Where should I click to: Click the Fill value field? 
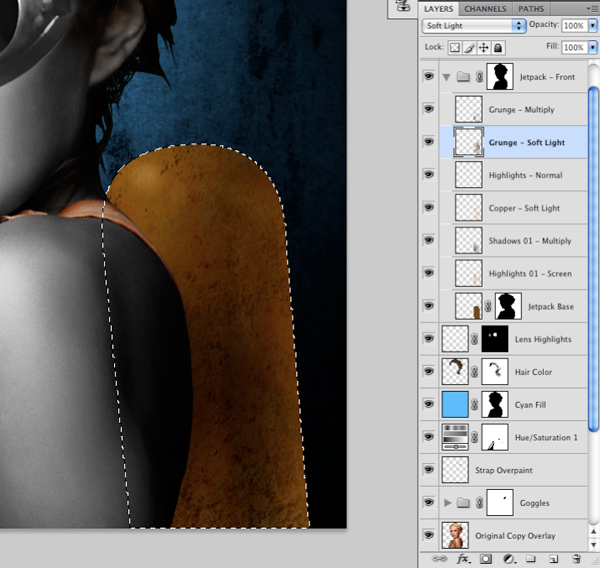tap(574, 47)
